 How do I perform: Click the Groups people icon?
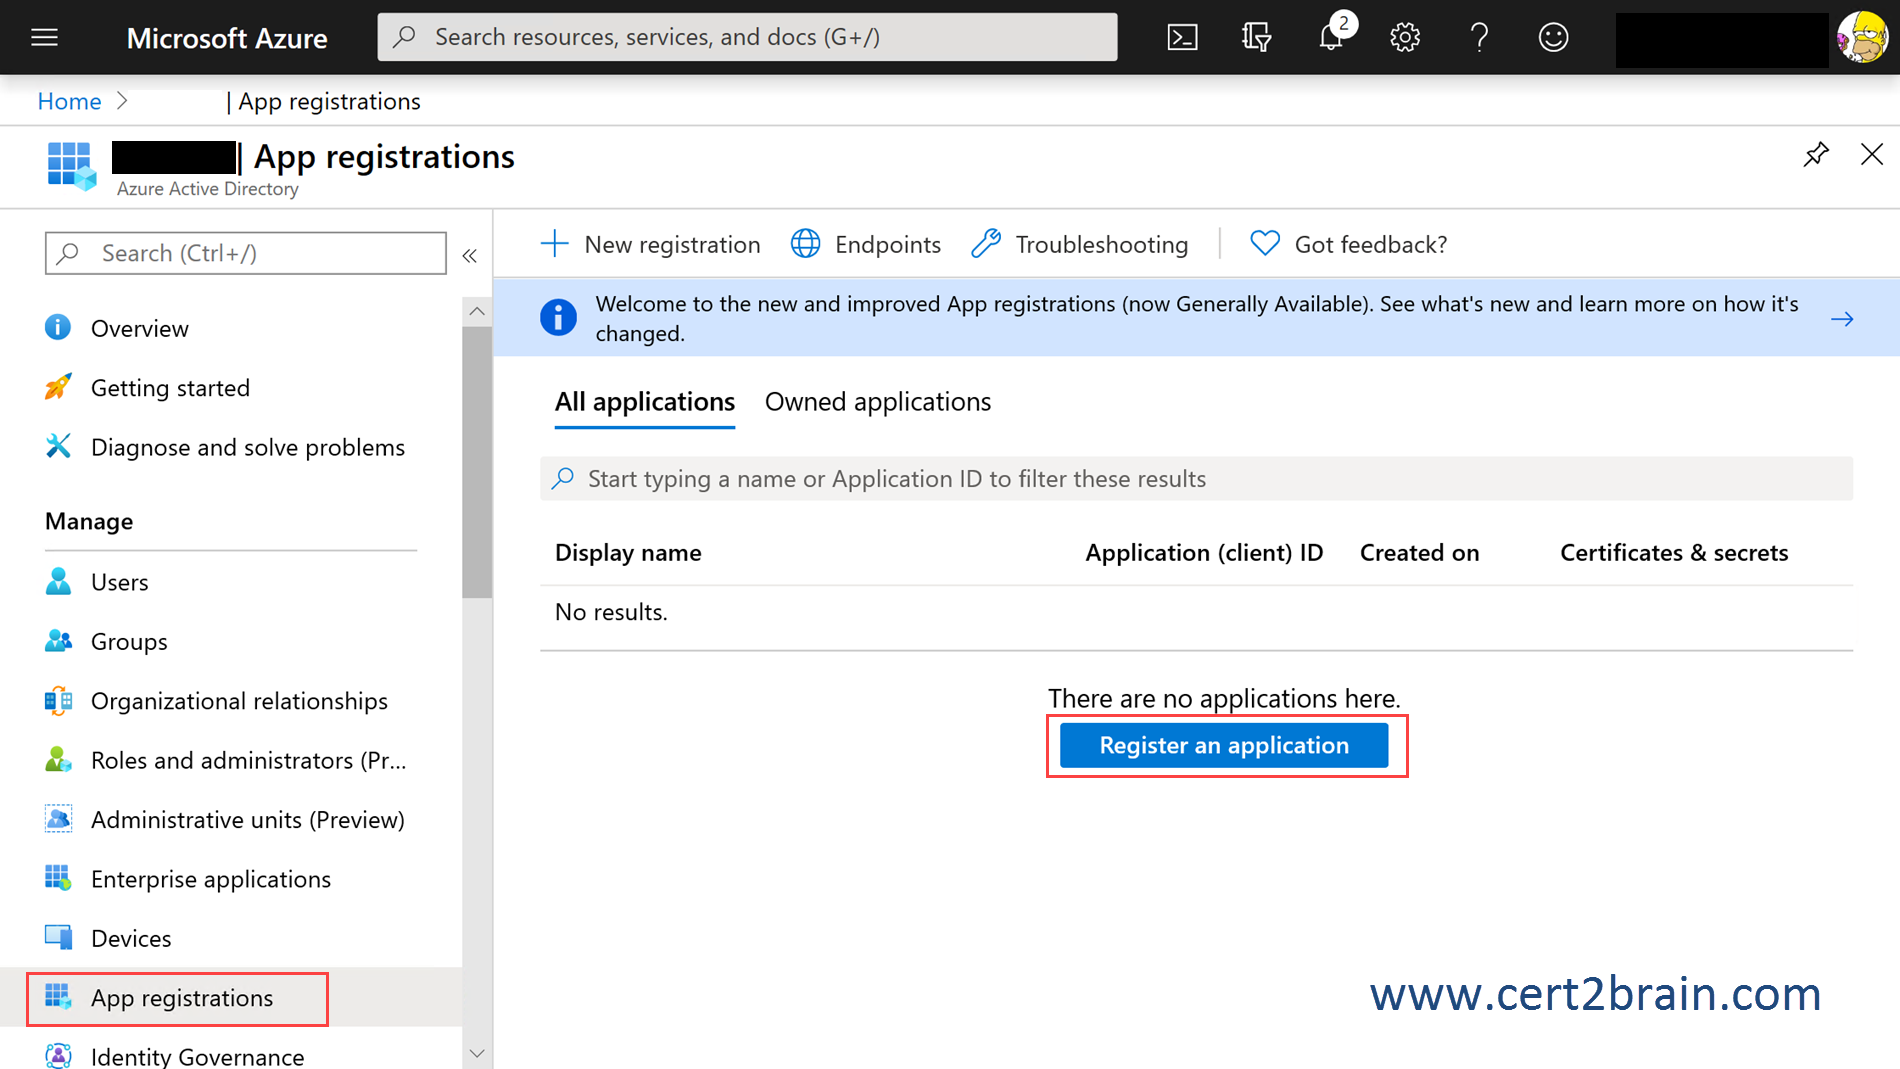pos(58,640)
